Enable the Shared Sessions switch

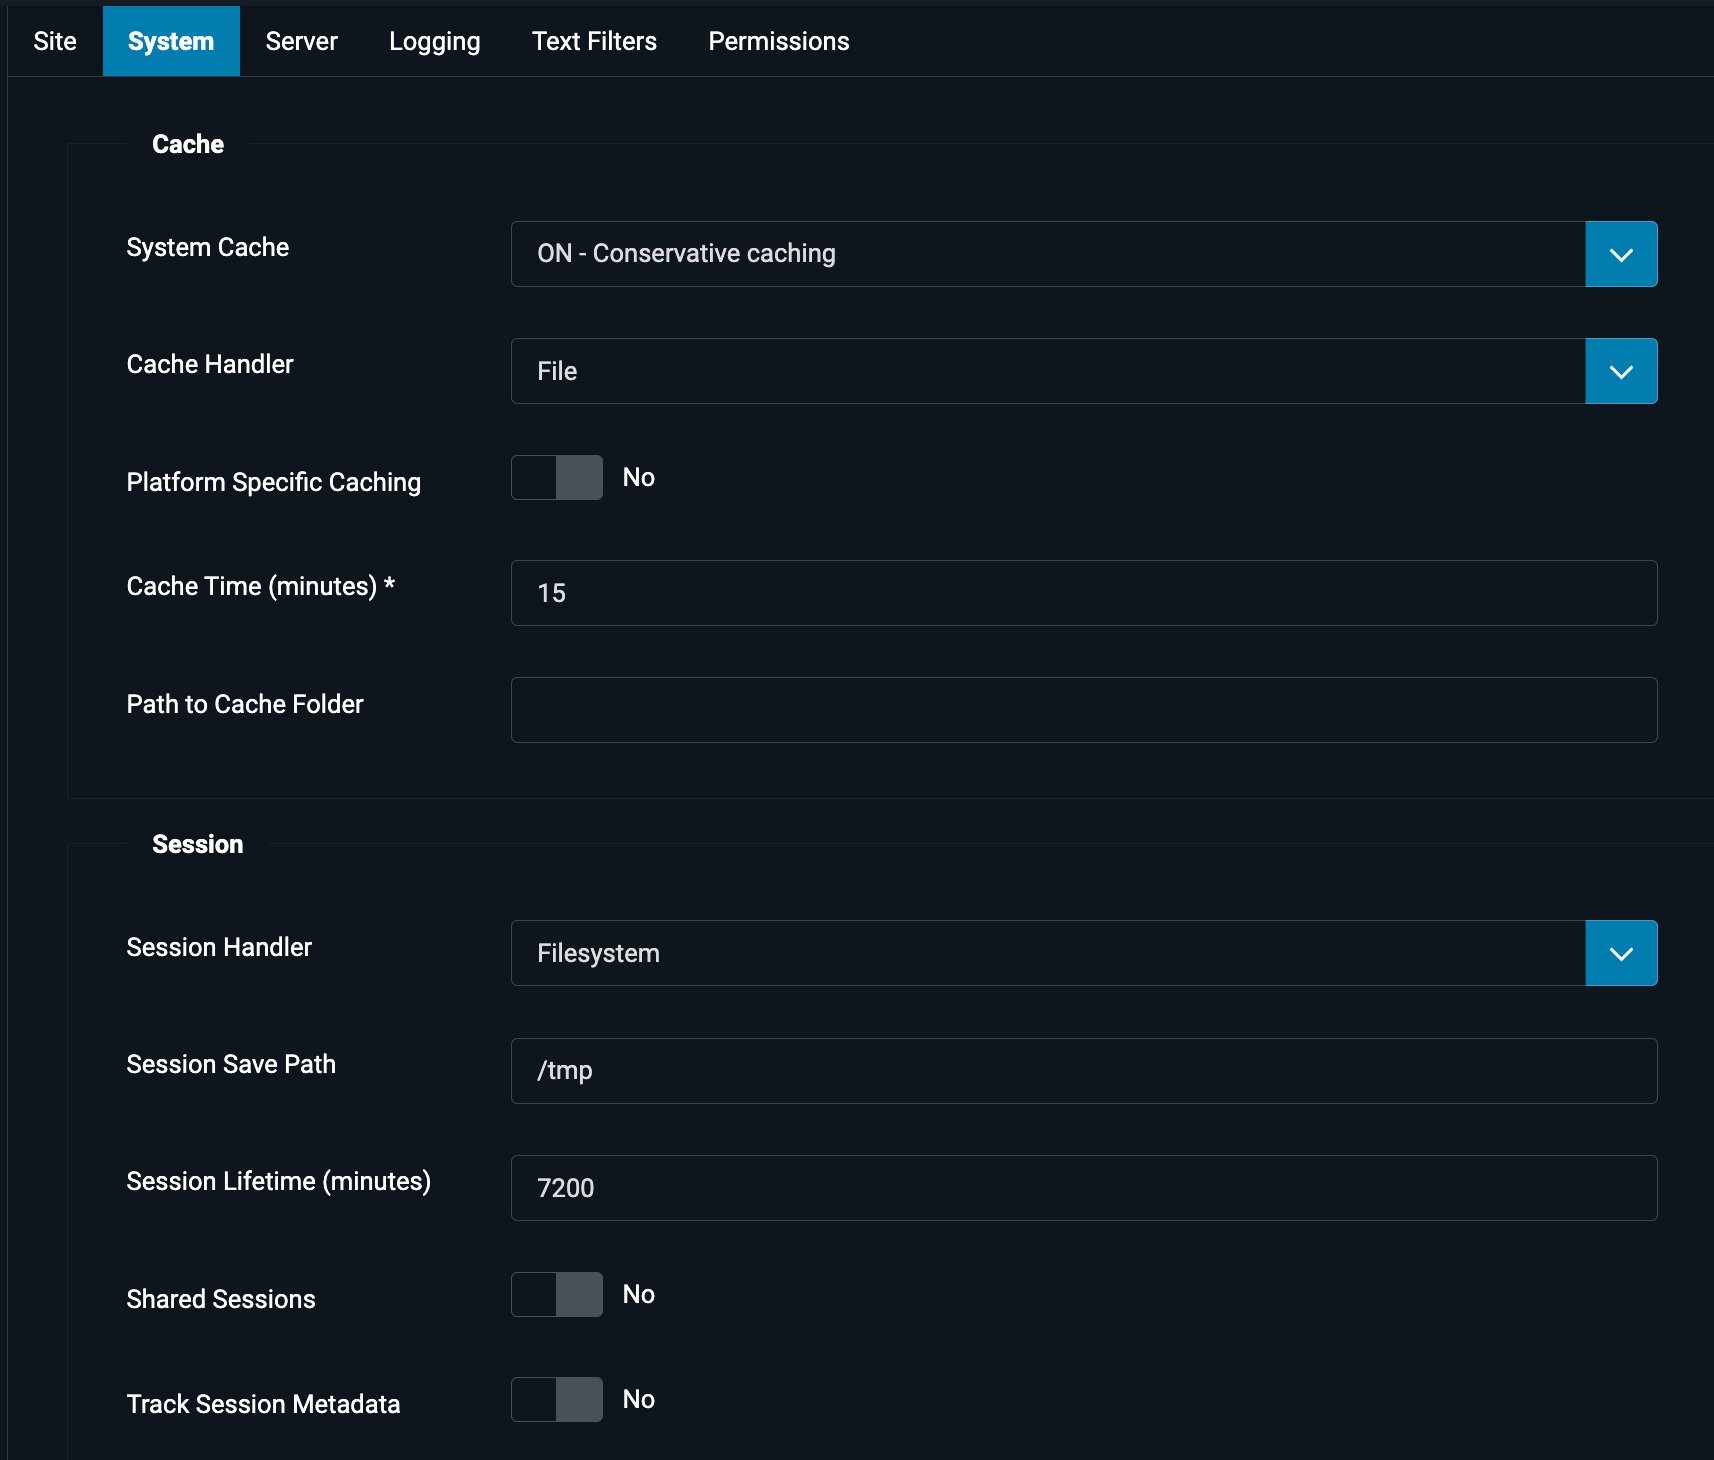[x=557, y=1295]
